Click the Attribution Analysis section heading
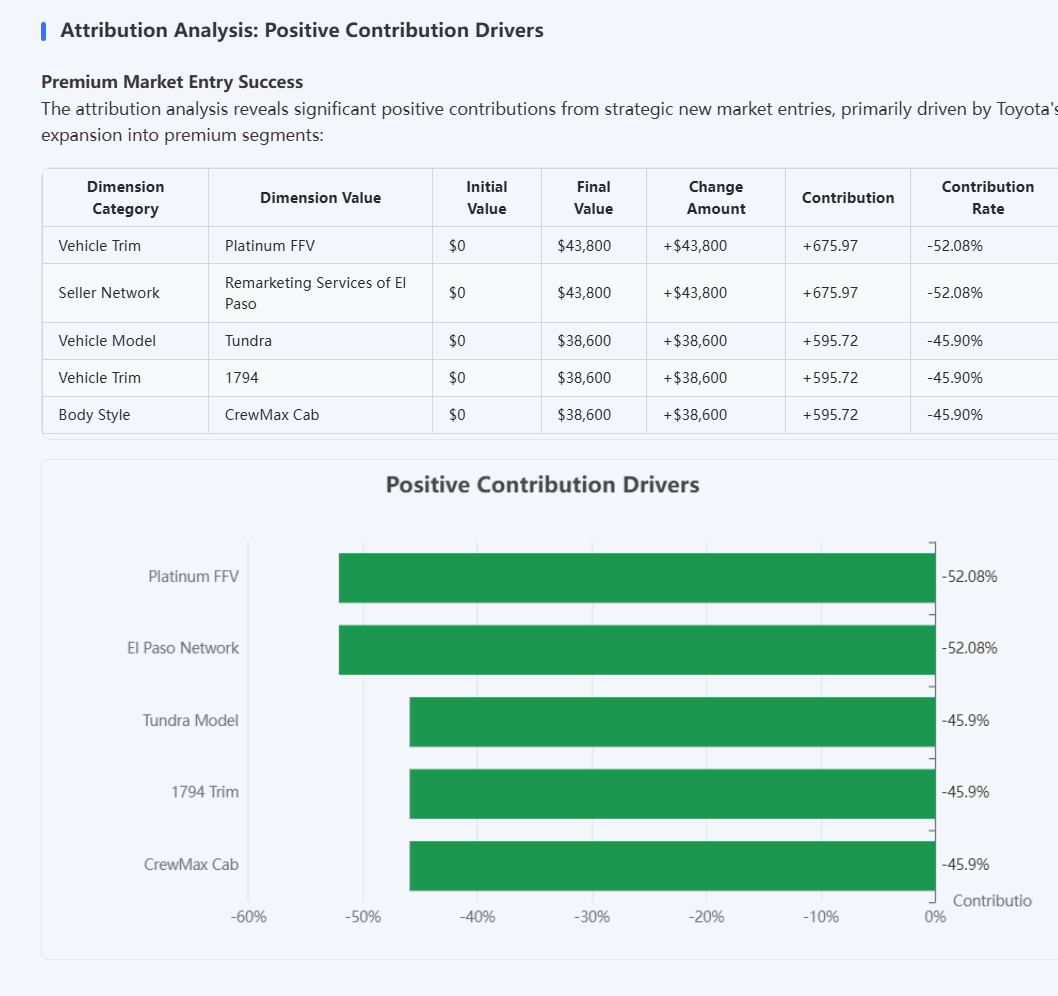This screenshot has width=1058, height=996. (302, 30)
